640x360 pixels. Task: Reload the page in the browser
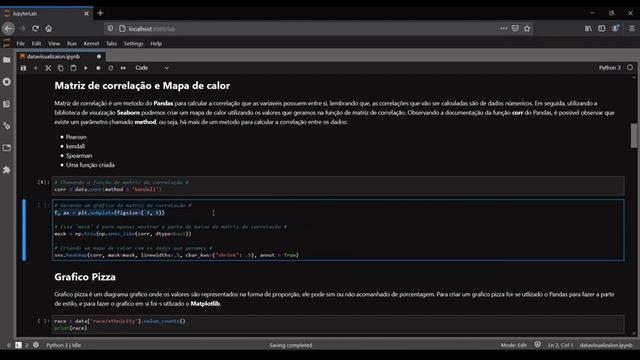coord(36,29)
